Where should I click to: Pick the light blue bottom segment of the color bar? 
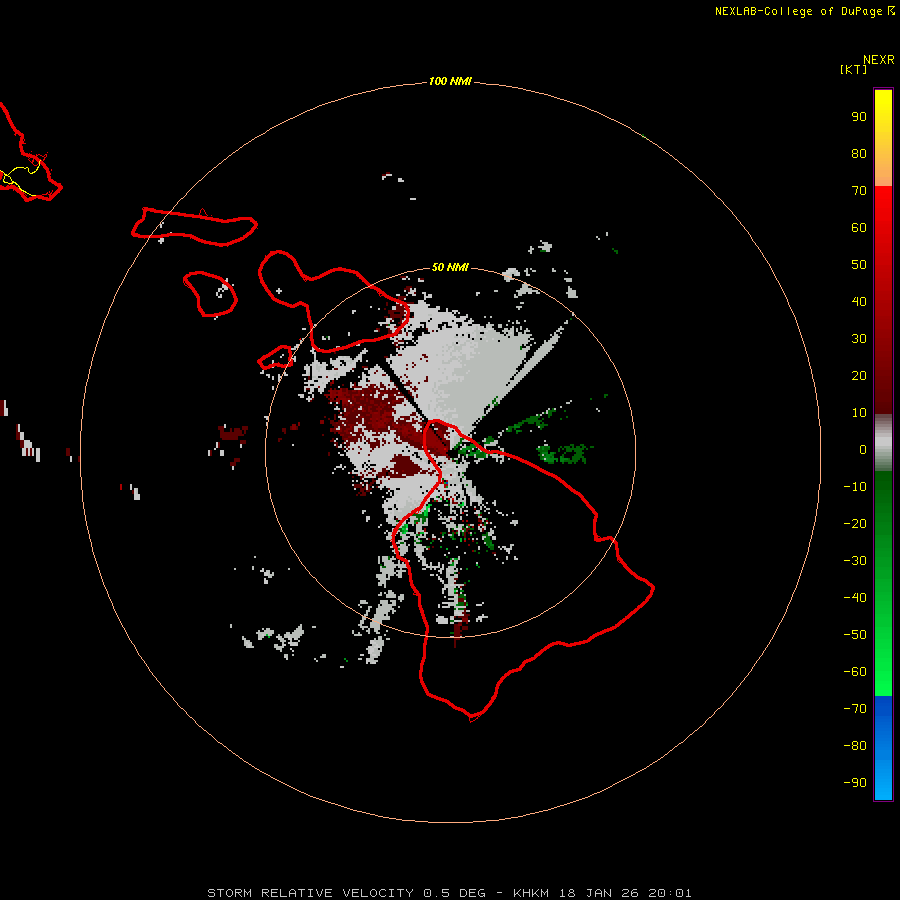click(883, 782)
